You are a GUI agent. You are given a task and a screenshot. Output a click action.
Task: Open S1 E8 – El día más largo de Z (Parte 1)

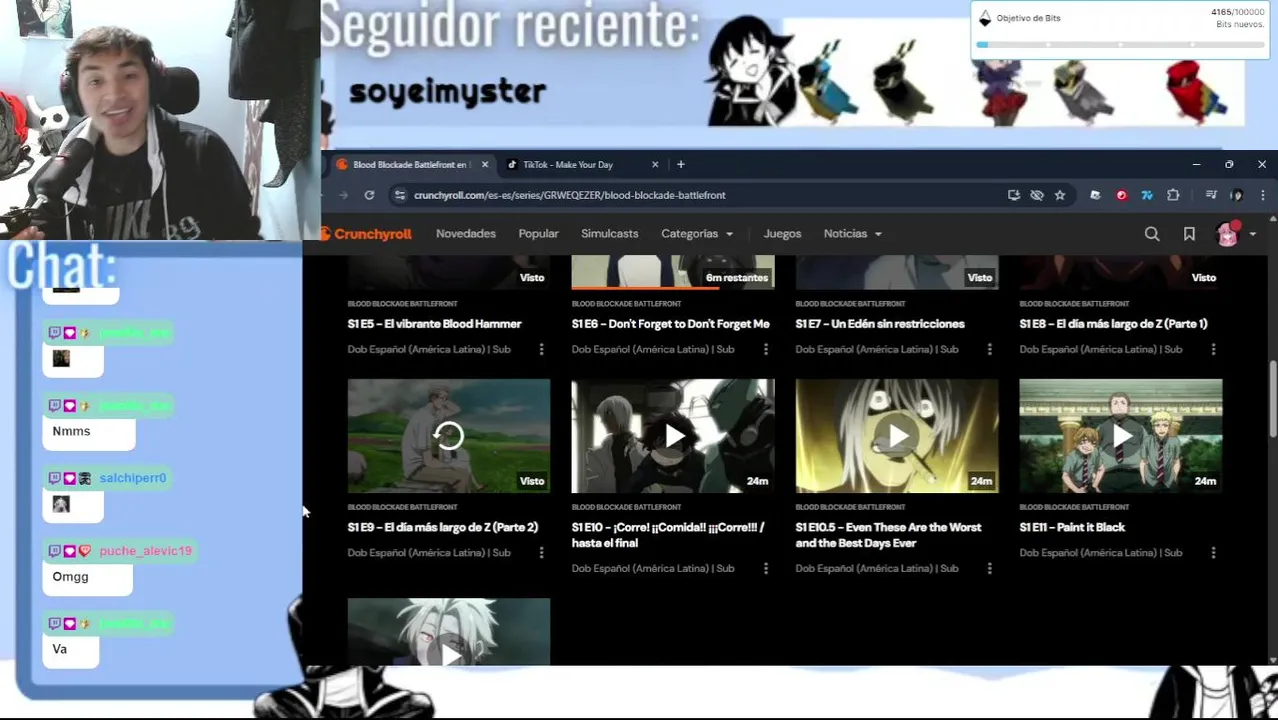click(x=1113, y=324)
